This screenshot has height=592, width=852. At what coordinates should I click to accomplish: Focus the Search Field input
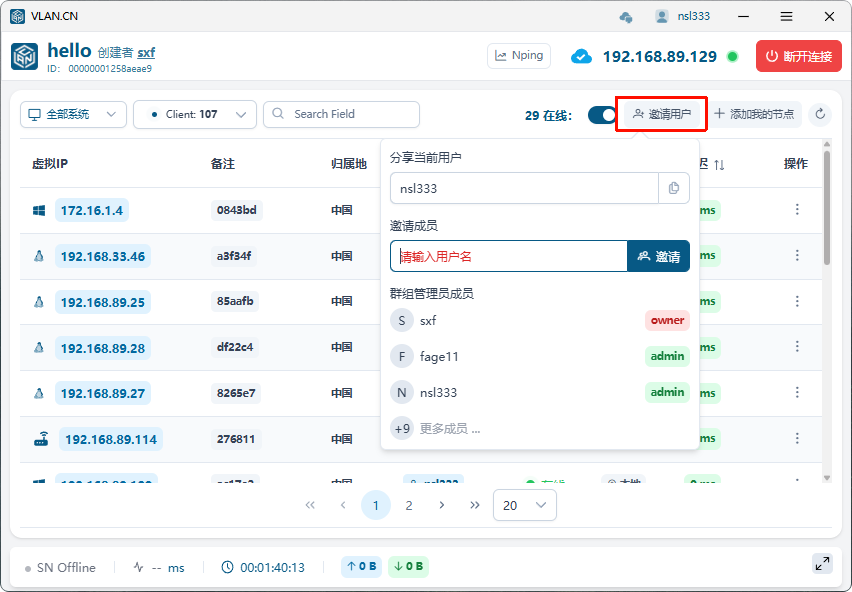click(x=341, y=114)
